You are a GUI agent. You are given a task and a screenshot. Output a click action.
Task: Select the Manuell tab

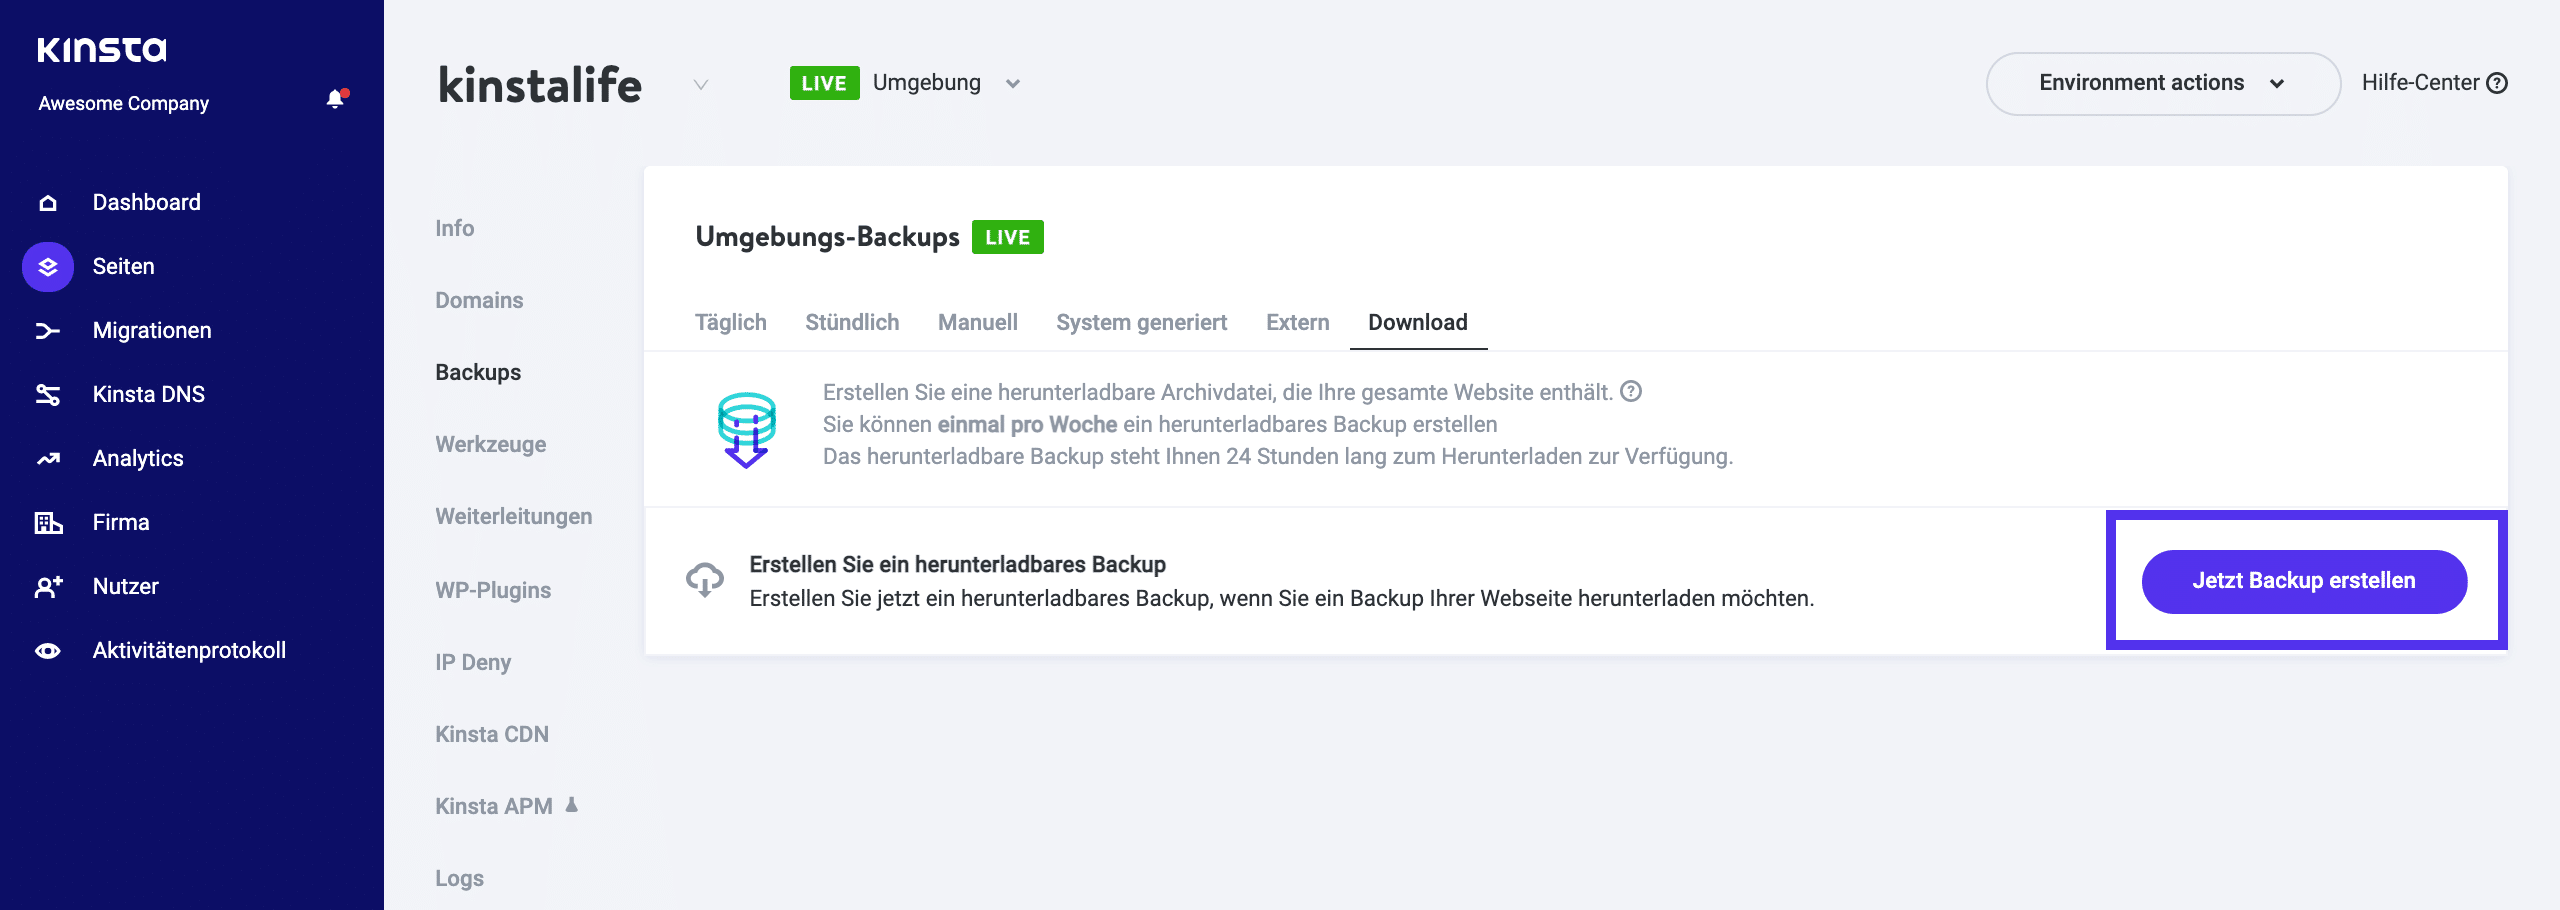(977, 322)
